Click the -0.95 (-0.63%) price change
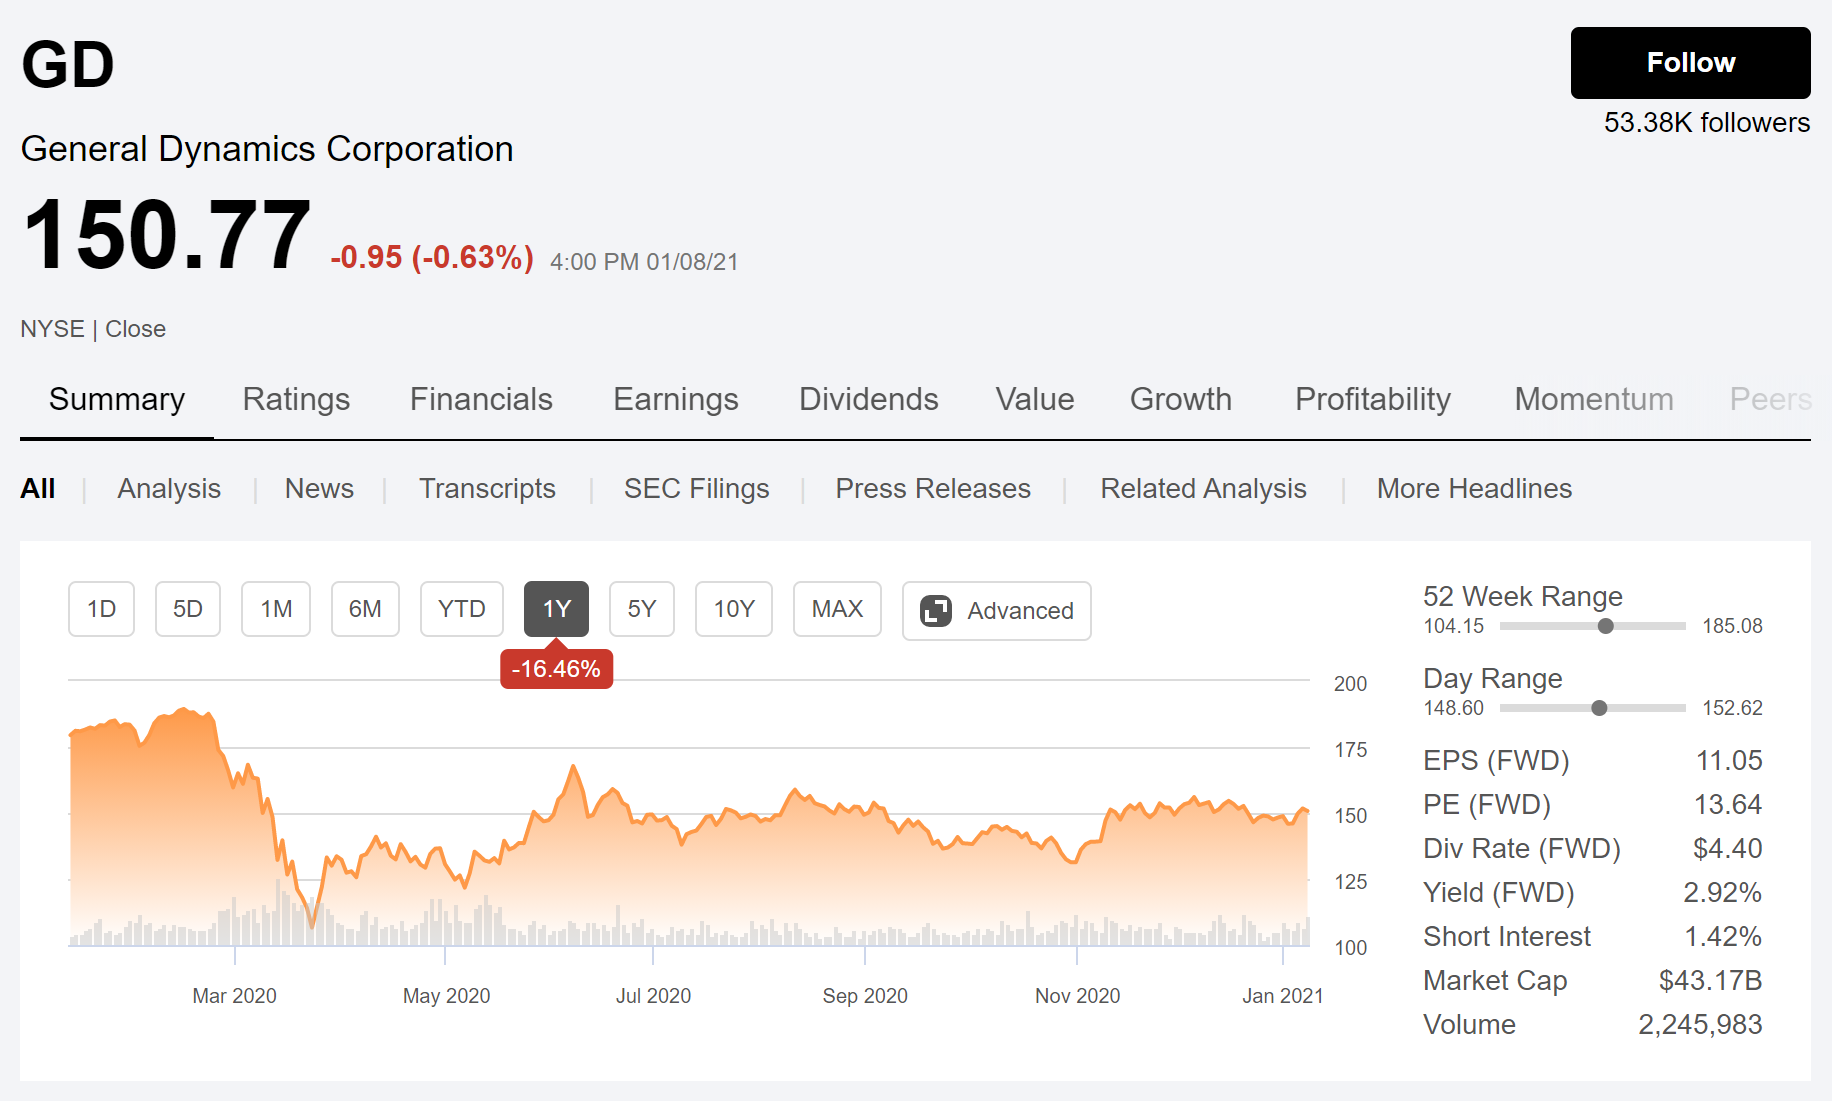The width and height of the screenshot is (1832, 1101). pyautogui.click(x=432, y=258)
